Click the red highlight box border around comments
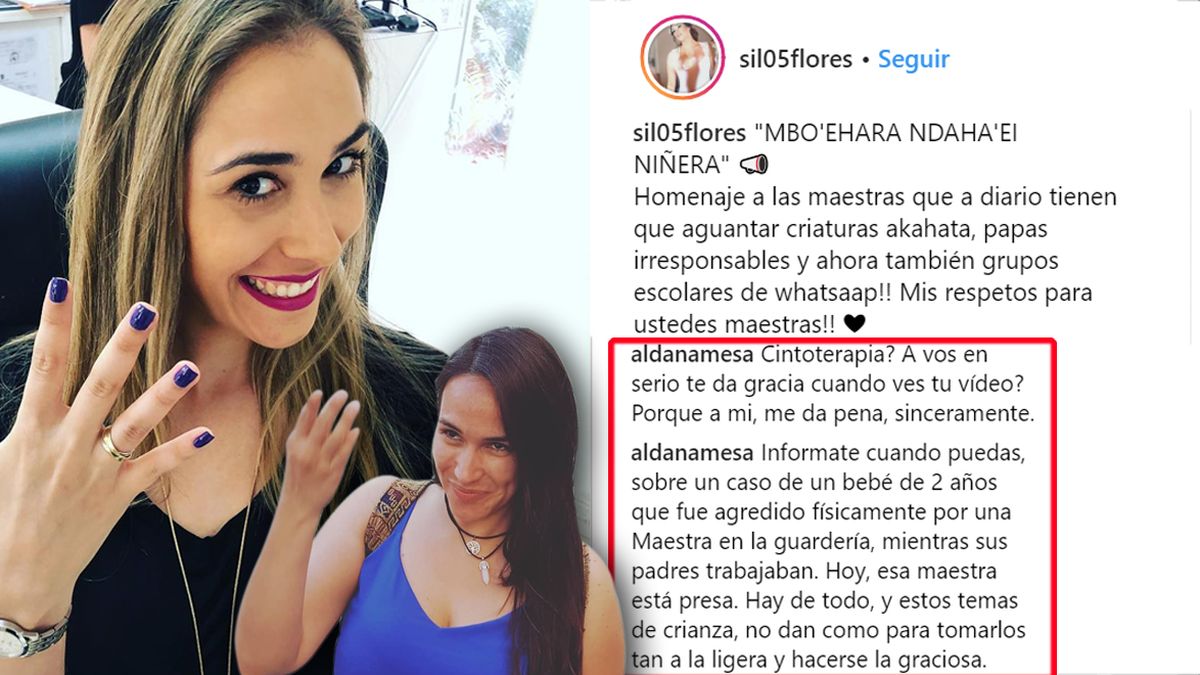 (x=1055, y=500)
